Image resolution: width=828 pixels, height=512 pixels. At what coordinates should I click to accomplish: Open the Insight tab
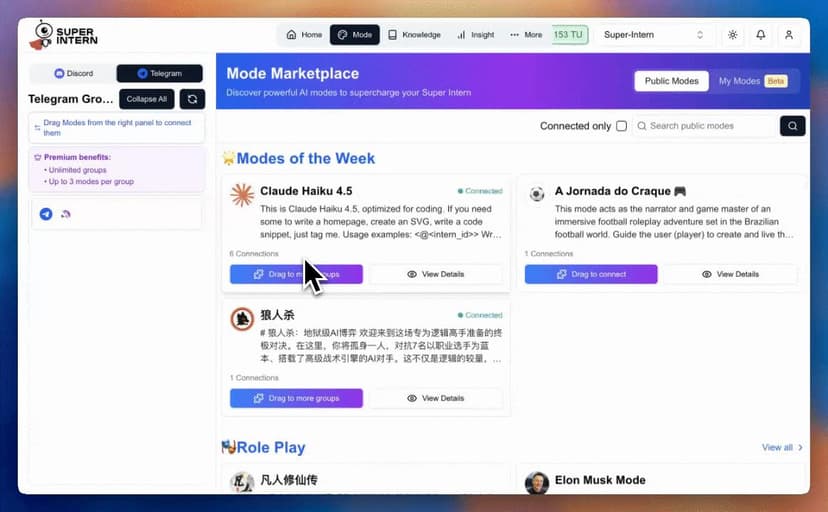(x=476, y=35)
